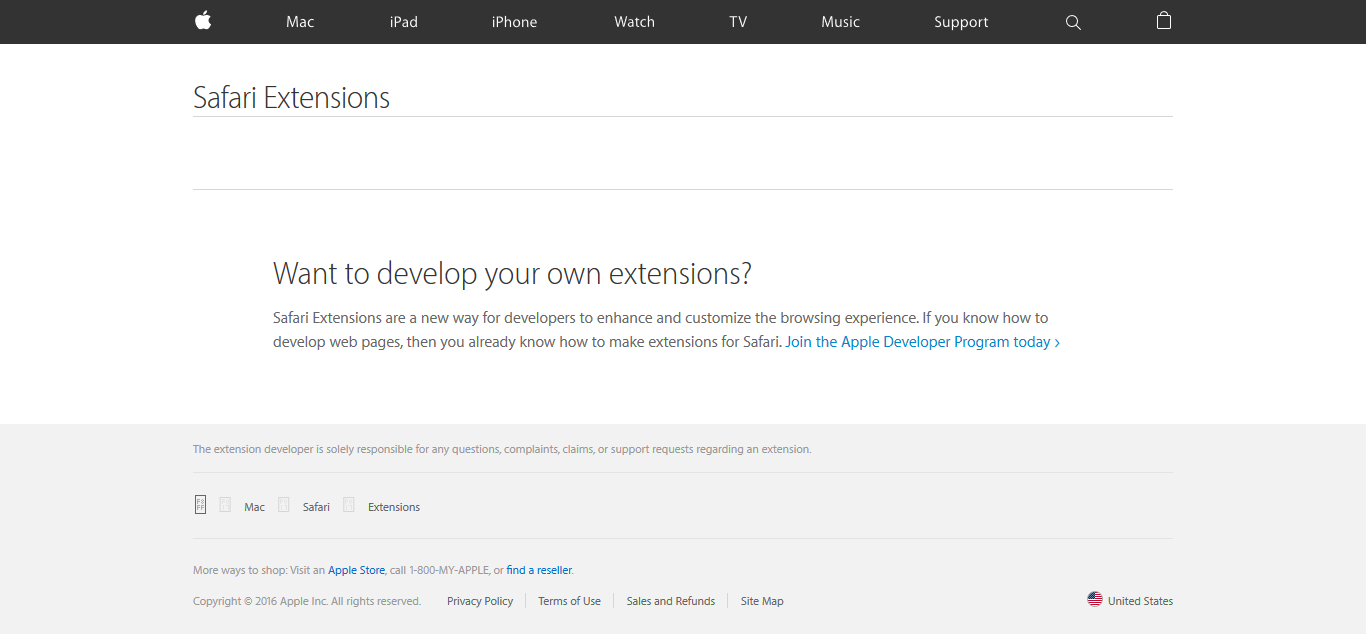Open the Mac menu item
Screen dimensions: 1366x643
pyautogui.click(x=300, y=22)
